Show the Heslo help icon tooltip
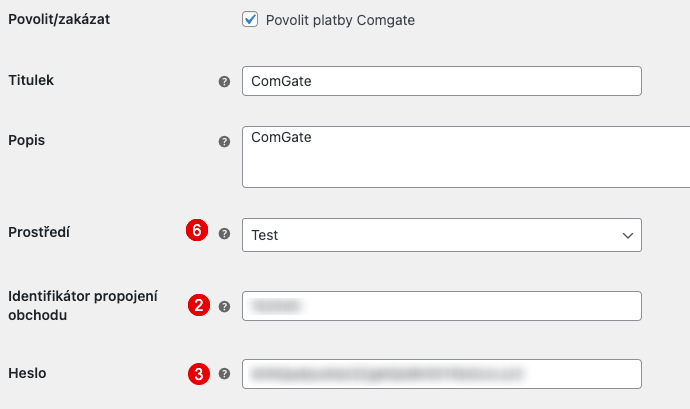The width and height of the screenshot is (690, 409). pos(224,374)
